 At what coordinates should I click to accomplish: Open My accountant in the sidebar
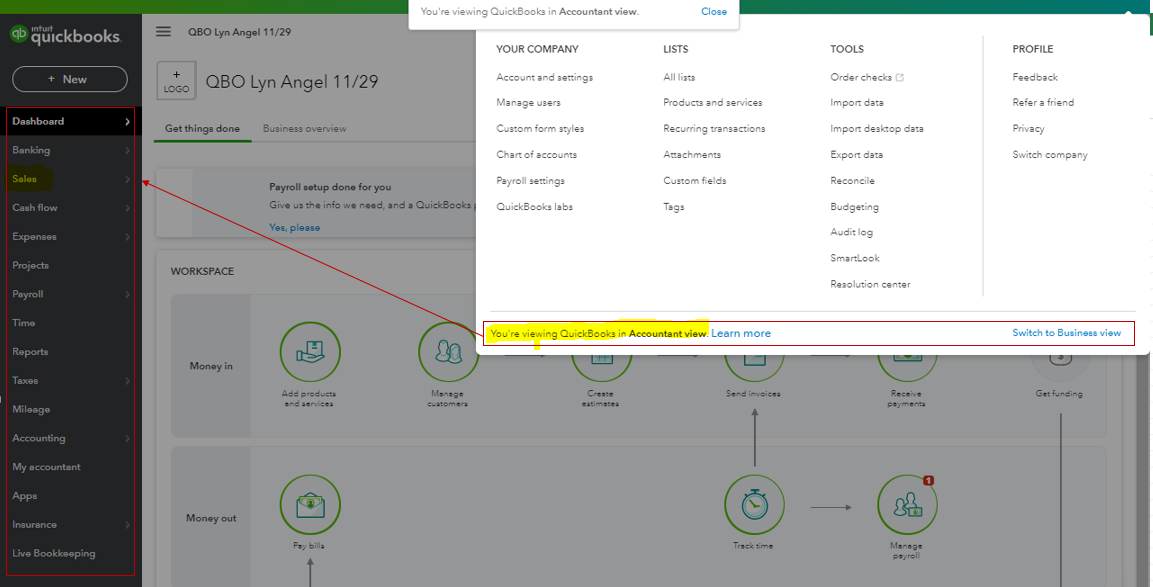(x=46, y=467)
